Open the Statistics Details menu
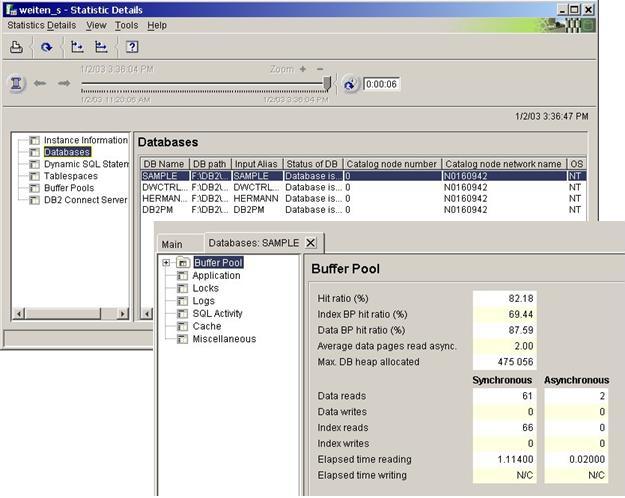The height and width of the screenshot is (498, 625). coord(41,25)
